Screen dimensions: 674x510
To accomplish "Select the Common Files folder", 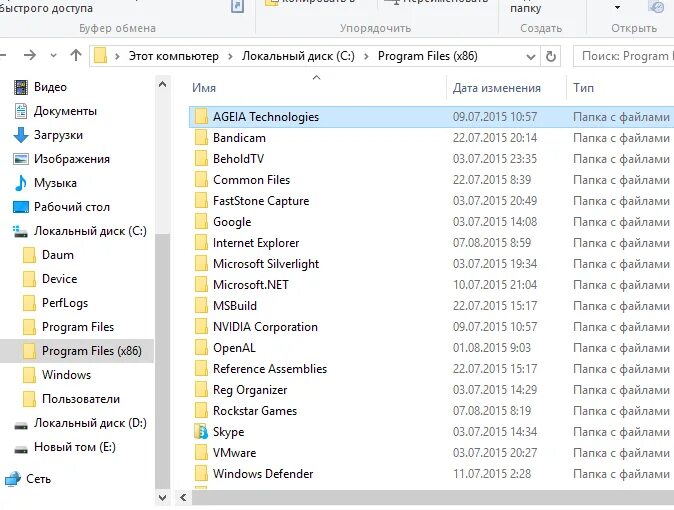I will point(251,180).
